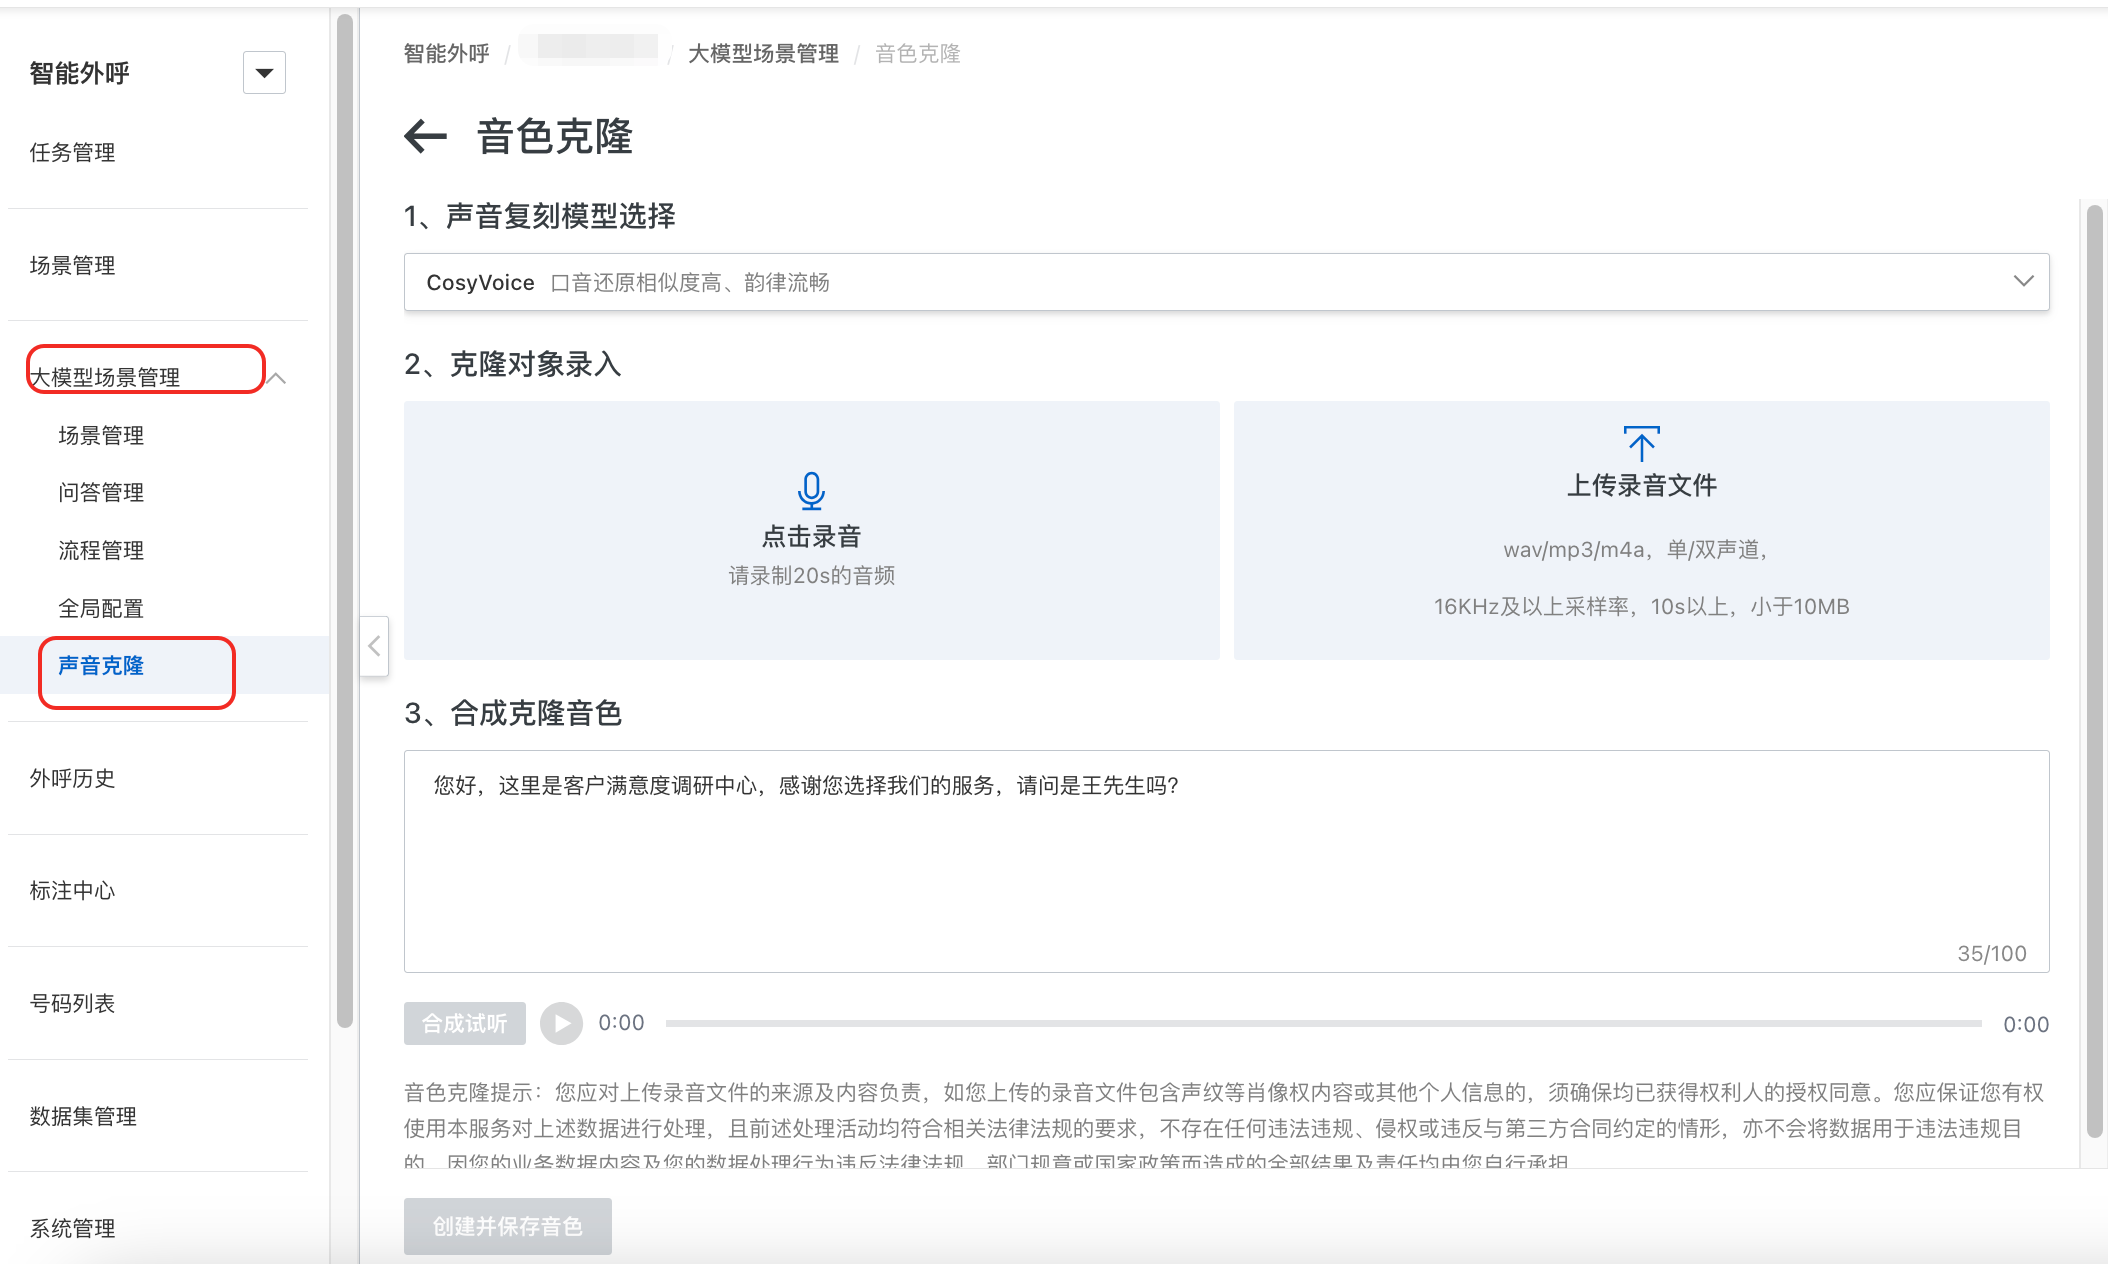Open 问答管理 submenu item
The height and width of the screenshot is (1264, 2108).
point(101,492)
